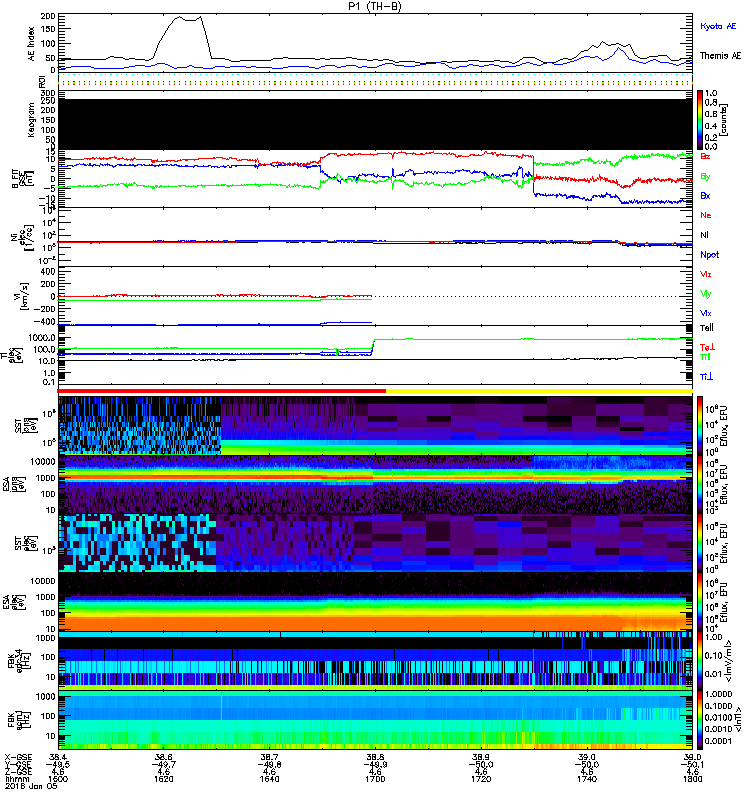Click the FBK electric field color scale bar
750x800 pixels.
click(701, 661)
